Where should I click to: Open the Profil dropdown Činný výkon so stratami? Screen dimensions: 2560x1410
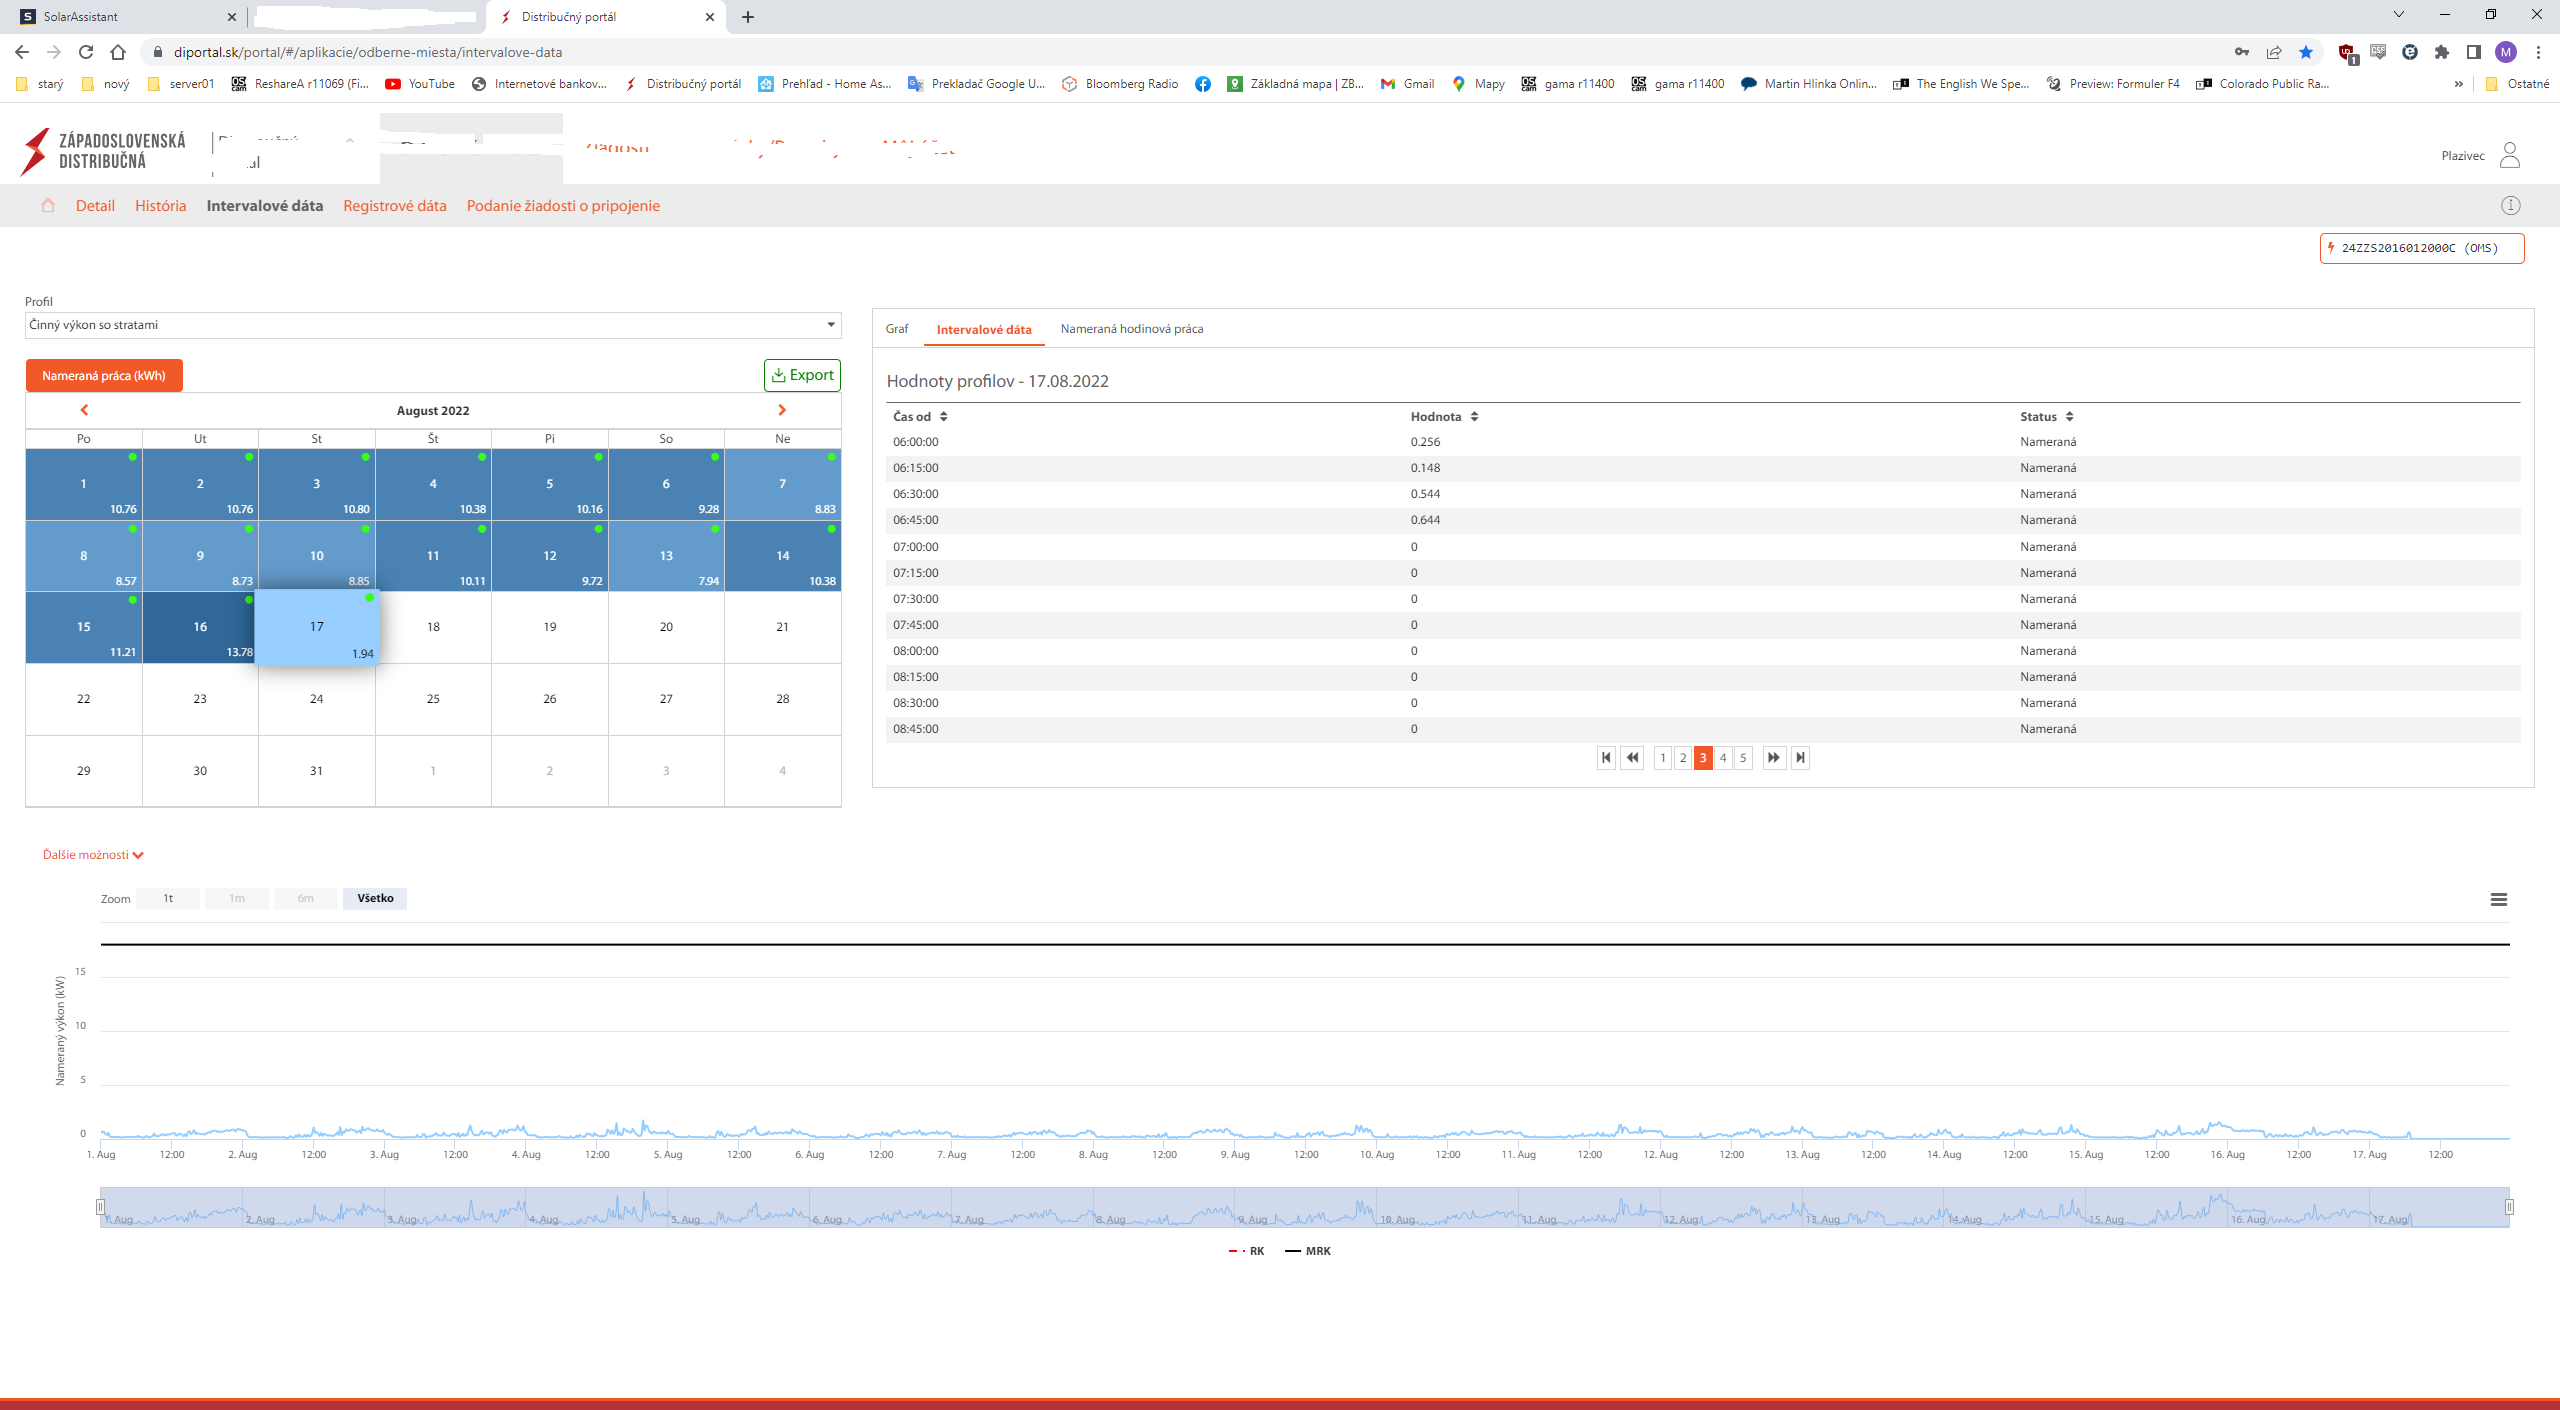tap(433, 325)
